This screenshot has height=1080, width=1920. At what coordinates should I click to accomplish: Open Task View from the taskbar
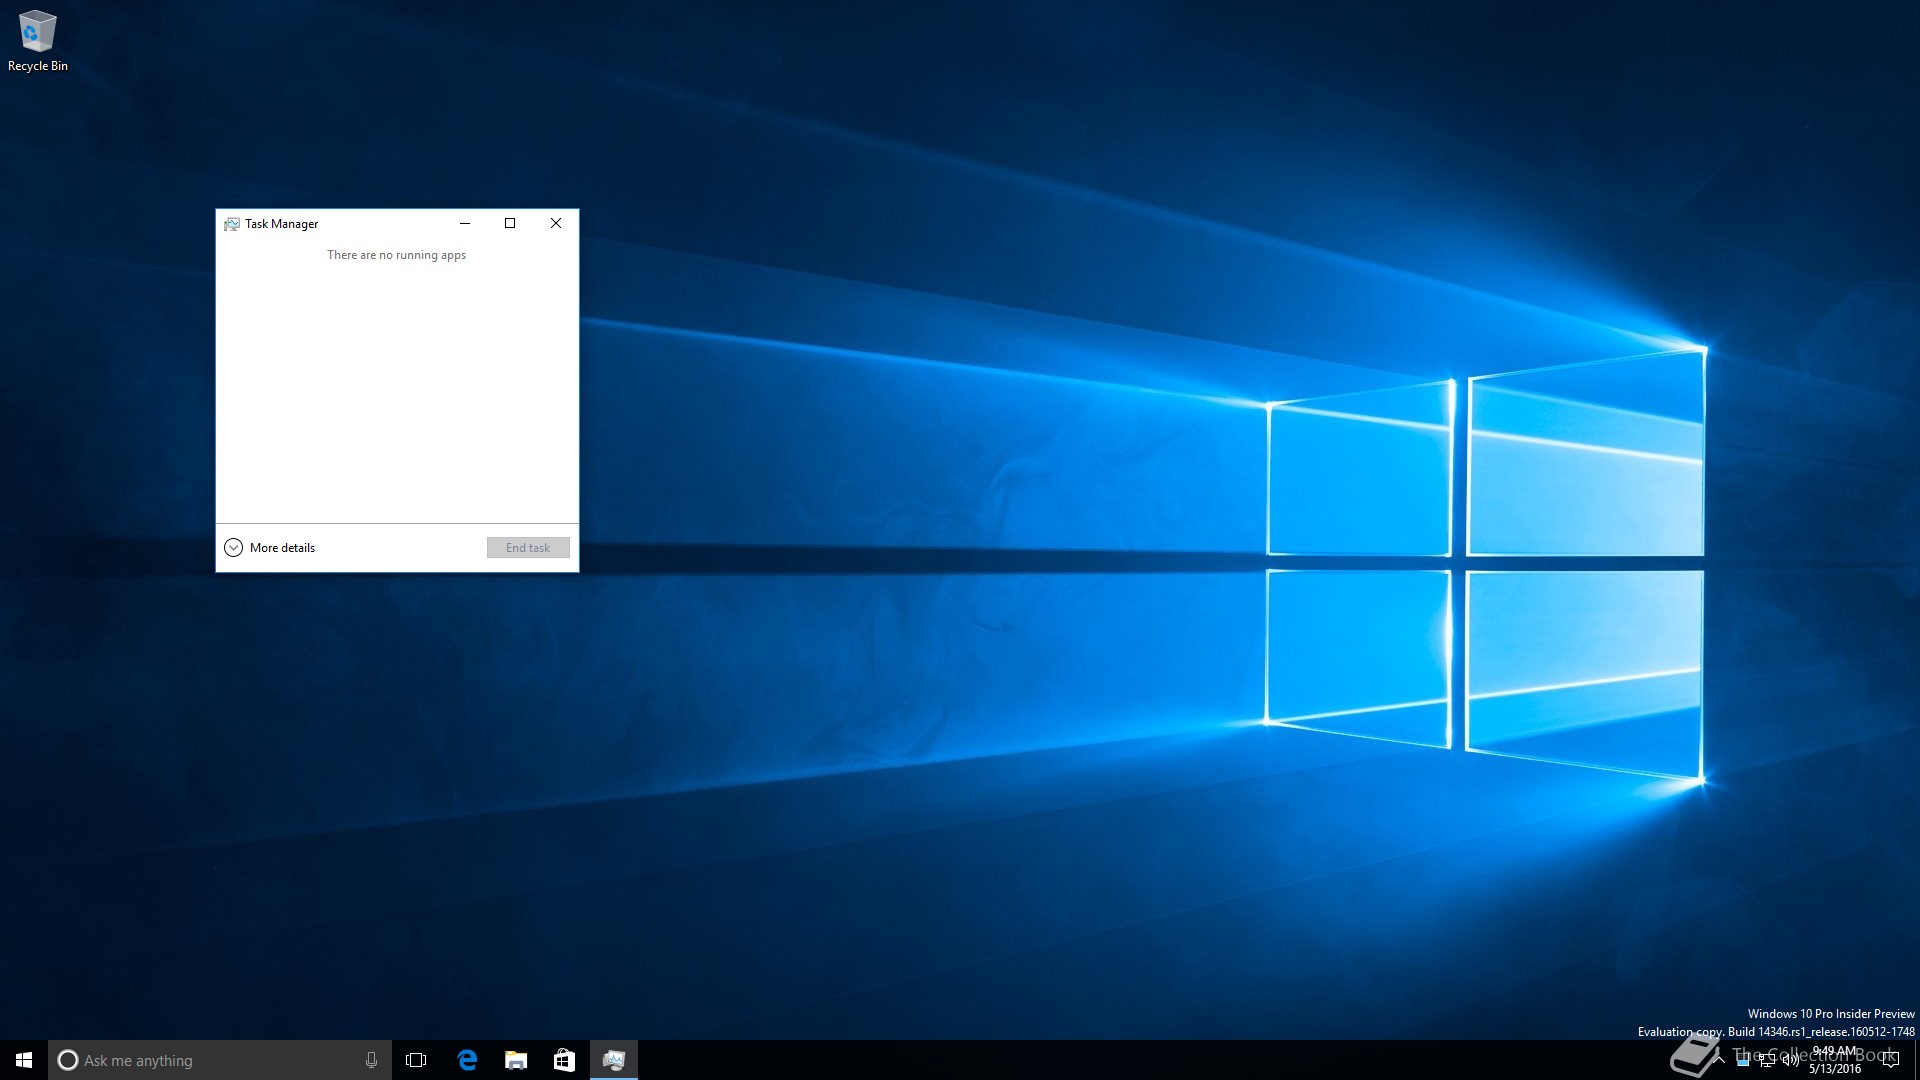pyautogui.click(x=416, y=1060)
